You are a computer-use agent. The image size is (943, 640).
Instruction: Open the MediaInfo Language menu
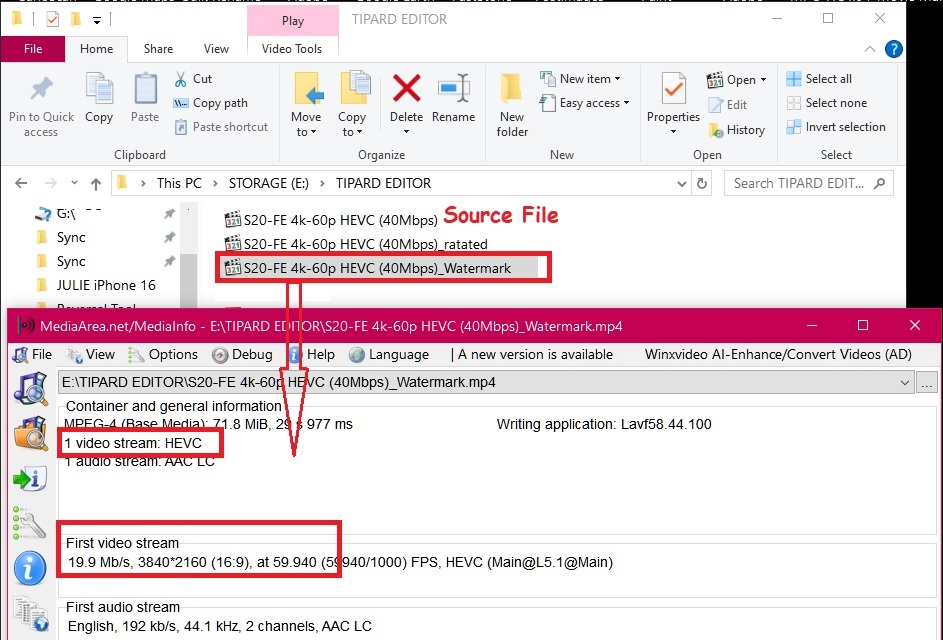(x=389, y=354)
